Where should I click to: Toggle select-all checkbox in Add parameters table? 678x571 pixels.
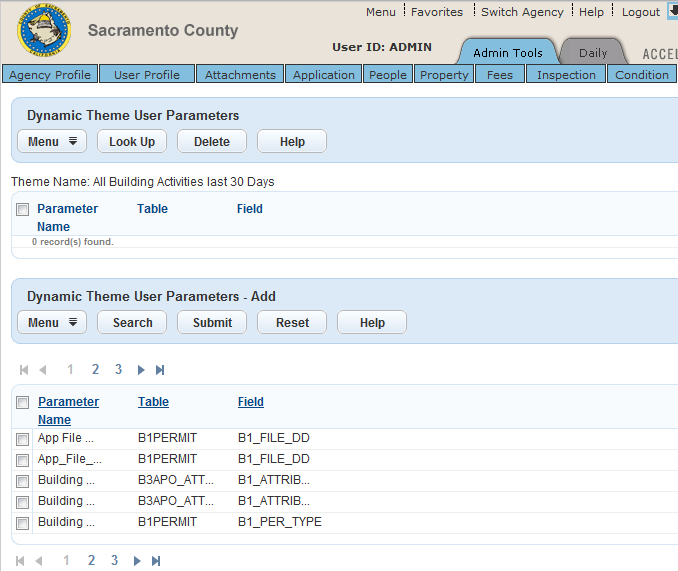pyautogui.click(x=22, y=402)
